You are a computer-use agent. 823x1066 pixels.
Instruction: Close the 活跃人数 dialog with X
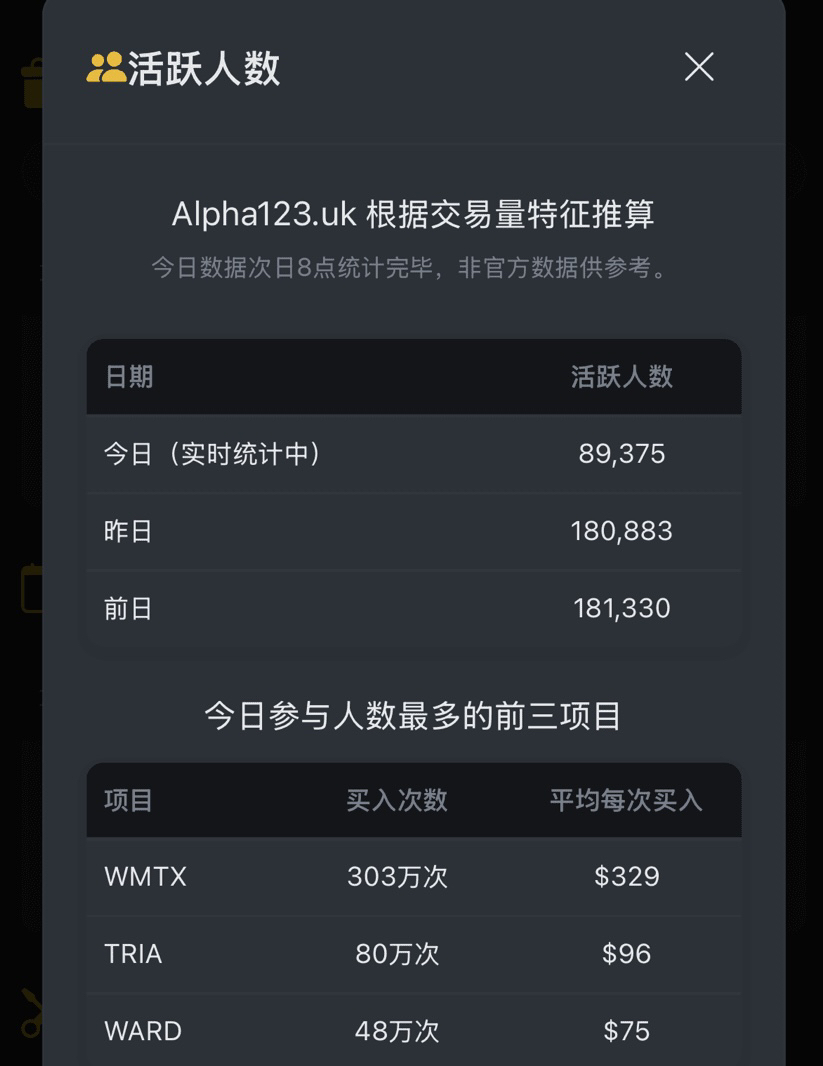coord(699,67)
